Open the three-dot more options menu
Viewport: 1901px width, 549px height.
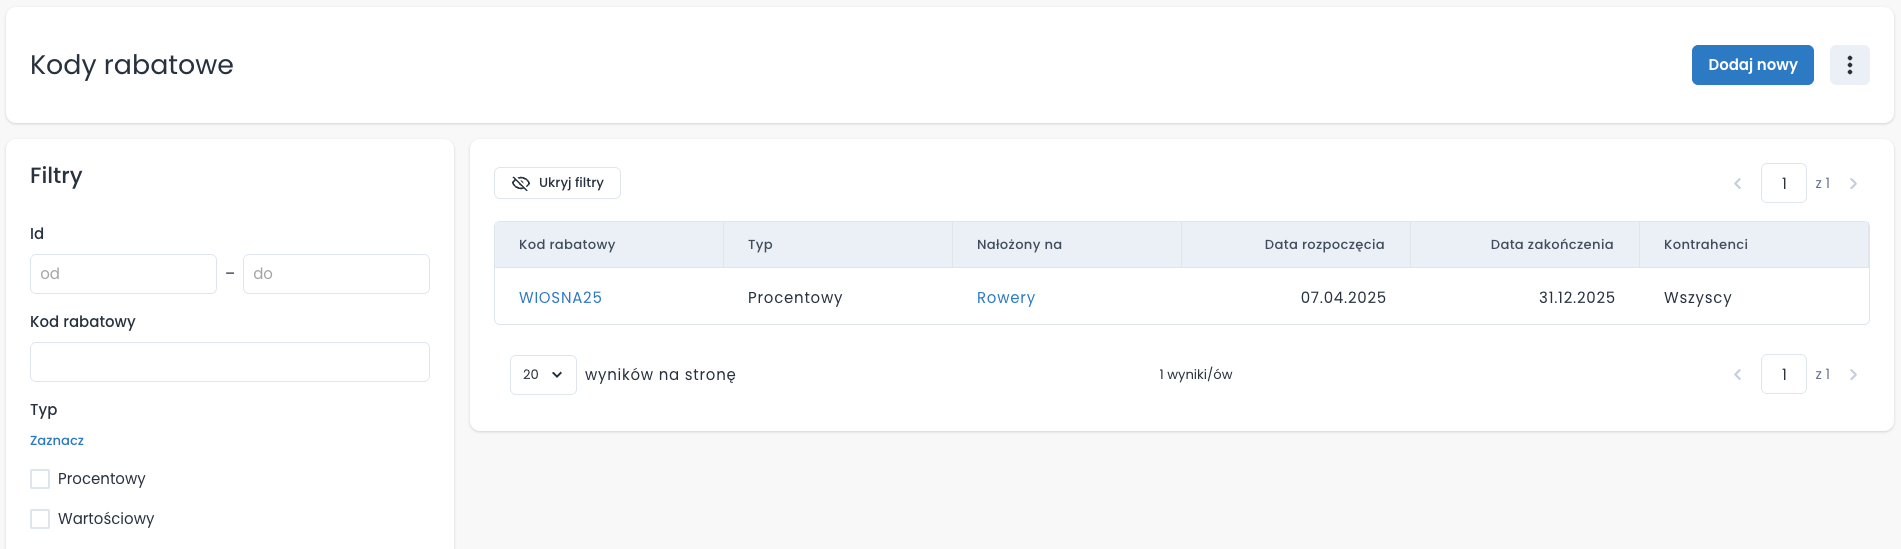pos(1849,65)
